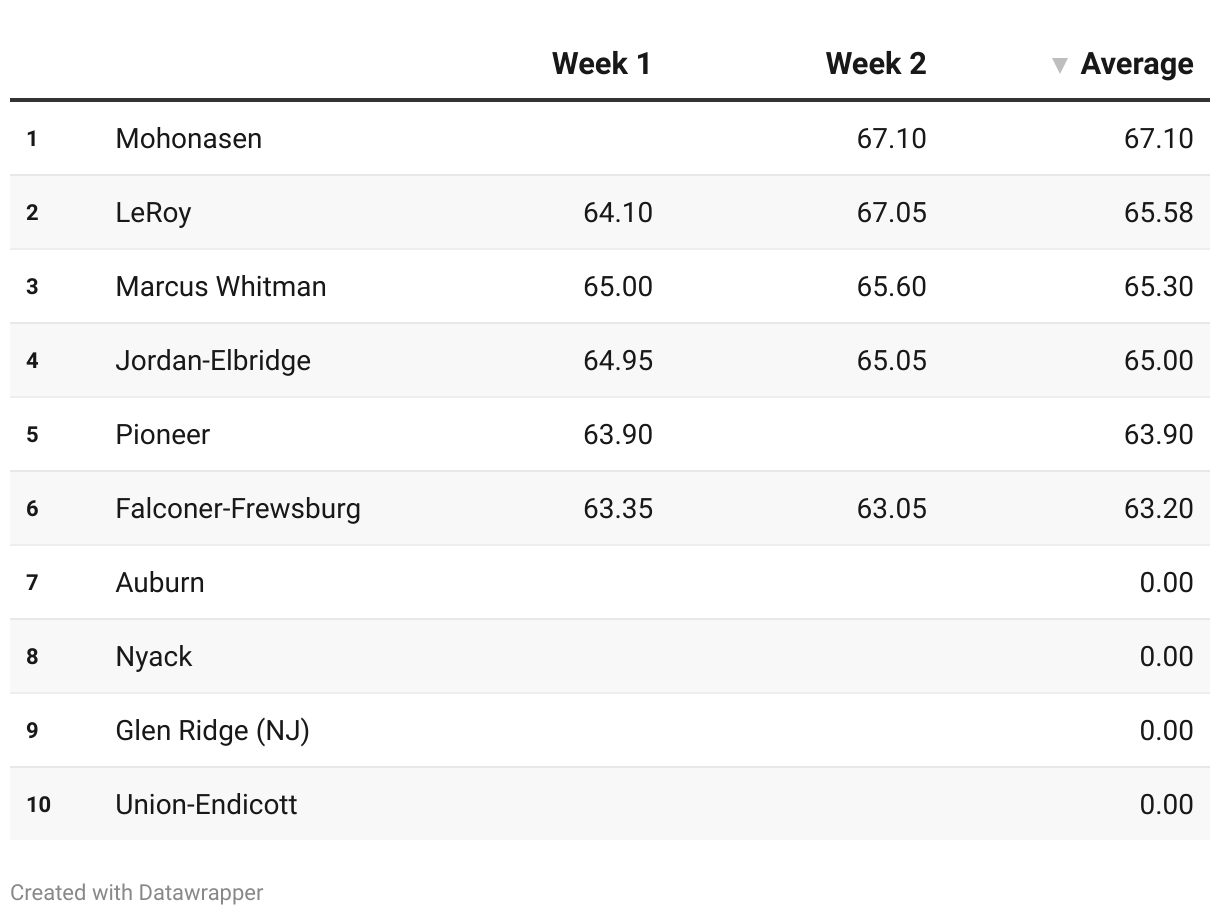Select the Mohonasen team name
Image resolution: width=1220 pixels, height=916 pixels.
pyautogui.click(x=189, y=138)
